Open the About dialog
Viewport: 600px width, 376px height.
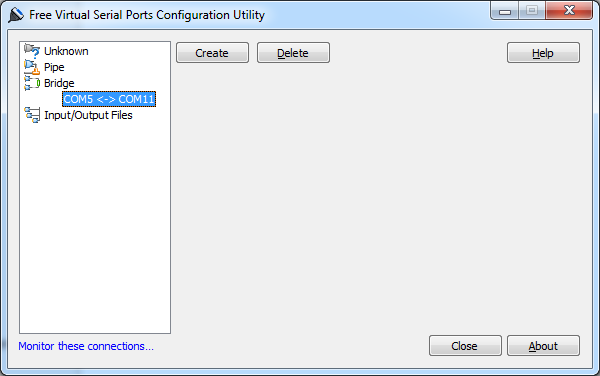coord(543,346)
